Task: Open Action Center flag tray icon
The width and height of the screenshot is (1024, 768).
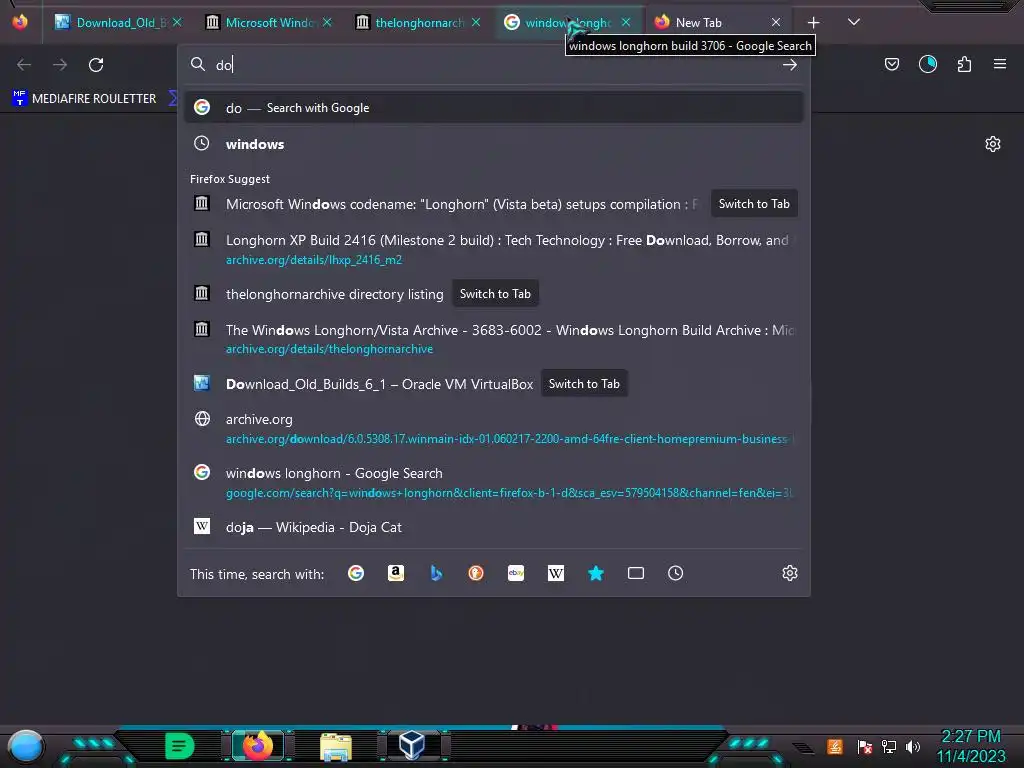Action: pos(865,746)
